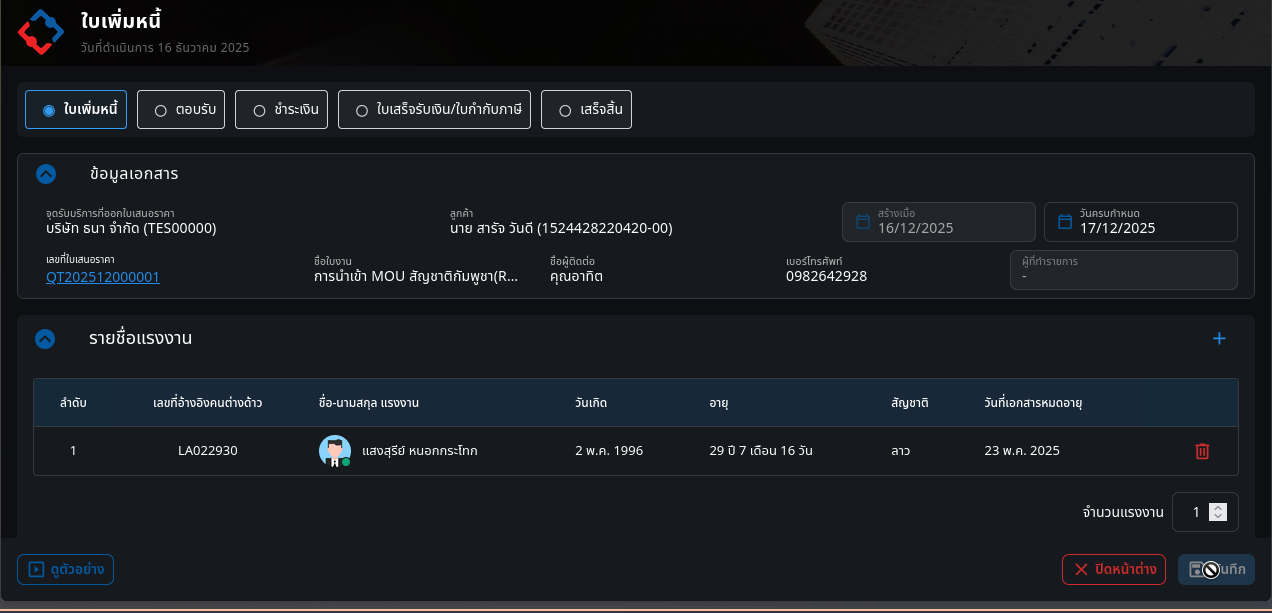Adjust จำนวนแรงงาน stepper arrows
This screenshot has width=1272, height=613.
(x=1217, y=512)
